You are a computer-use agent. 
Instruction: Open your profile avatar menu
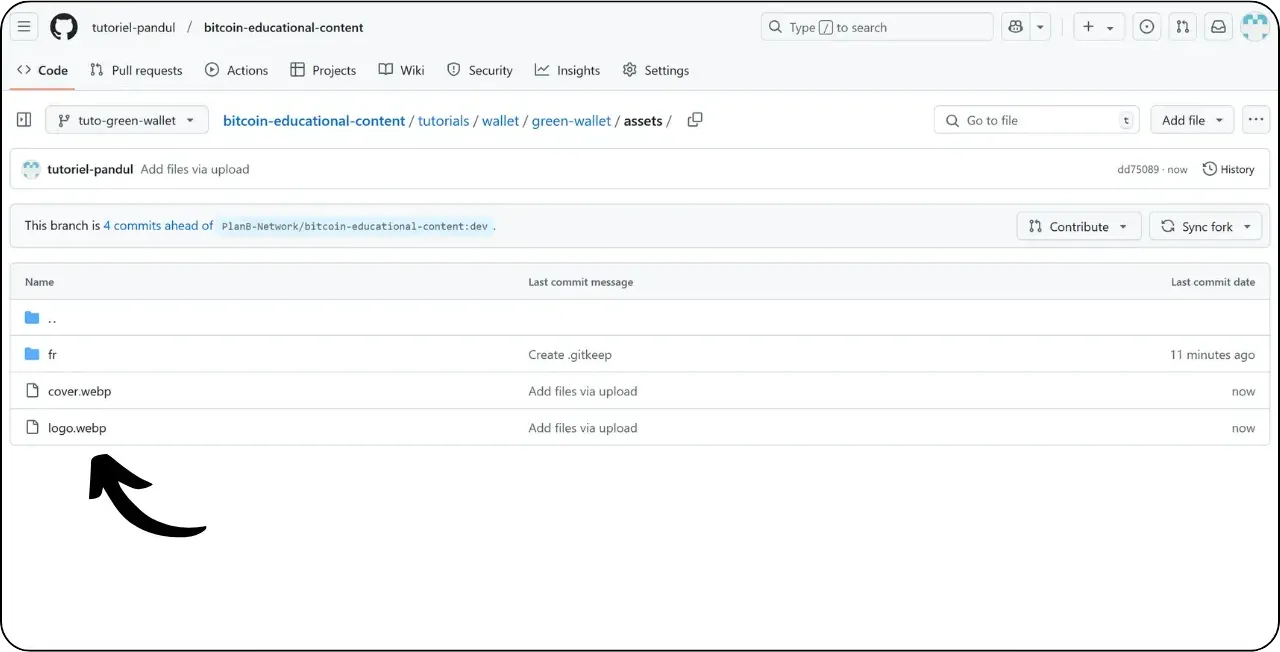pos(1255,27)
